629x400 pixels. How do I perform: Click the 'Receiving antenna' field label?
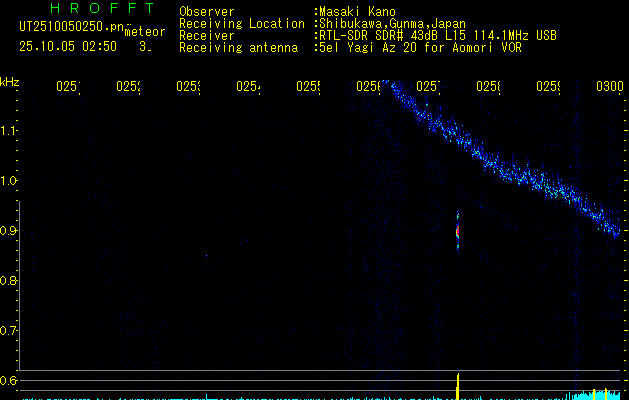click(x=238, y=47)
